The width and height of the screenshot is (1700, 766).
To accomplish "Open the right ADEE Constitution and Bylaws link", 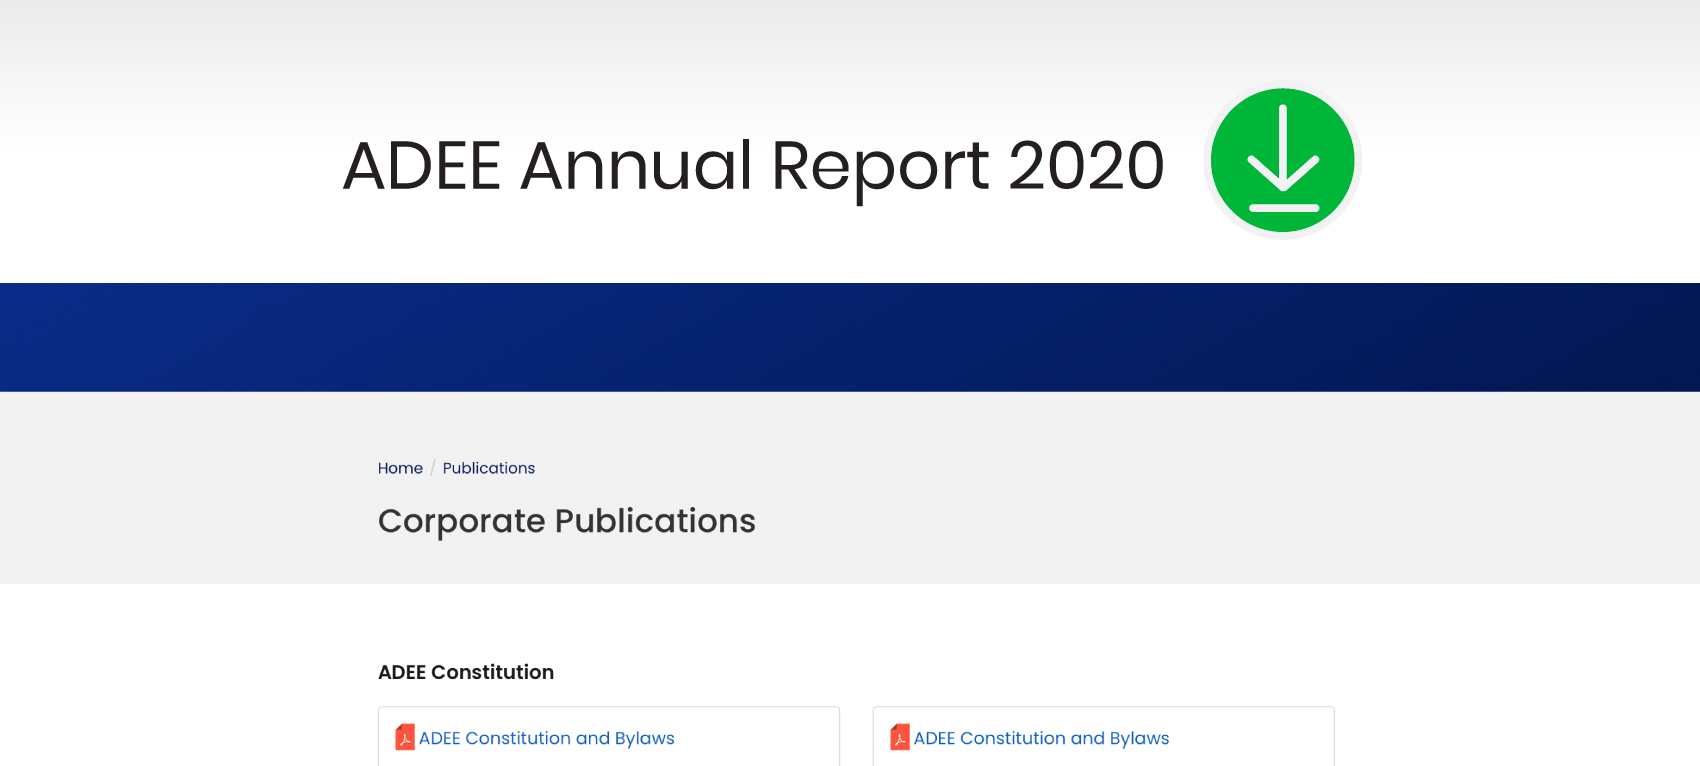I will tap(1041, 738).
